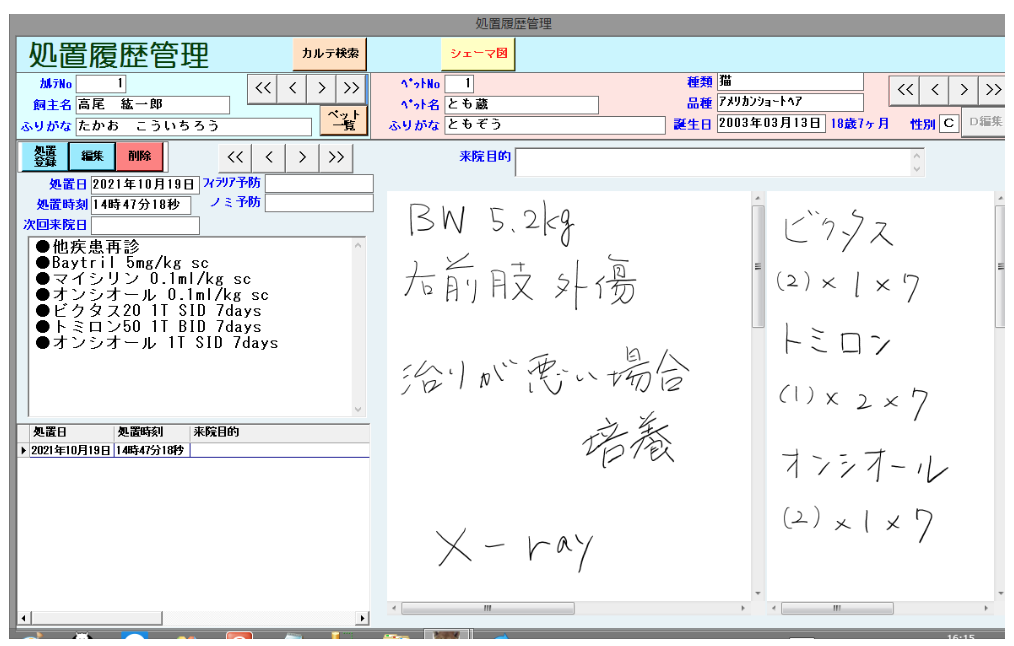This screenshot has height=646, width=1014.
Task: Open the シェーマ図 view
Action: [478, 53]
